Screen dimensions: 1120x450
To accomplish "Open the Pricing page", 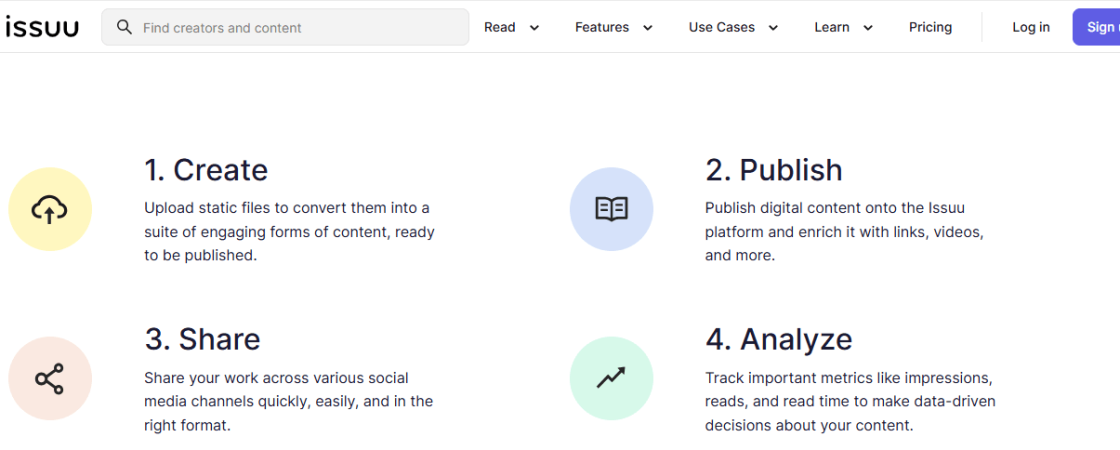I will [930, 27].
